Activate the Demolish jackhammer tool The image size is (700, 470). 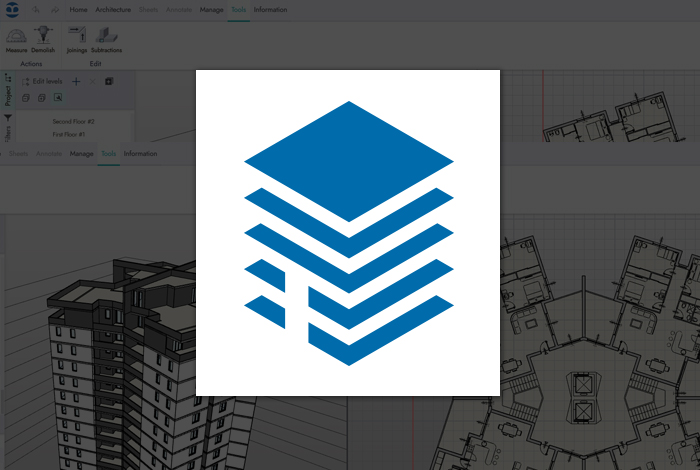coord(43,40)
